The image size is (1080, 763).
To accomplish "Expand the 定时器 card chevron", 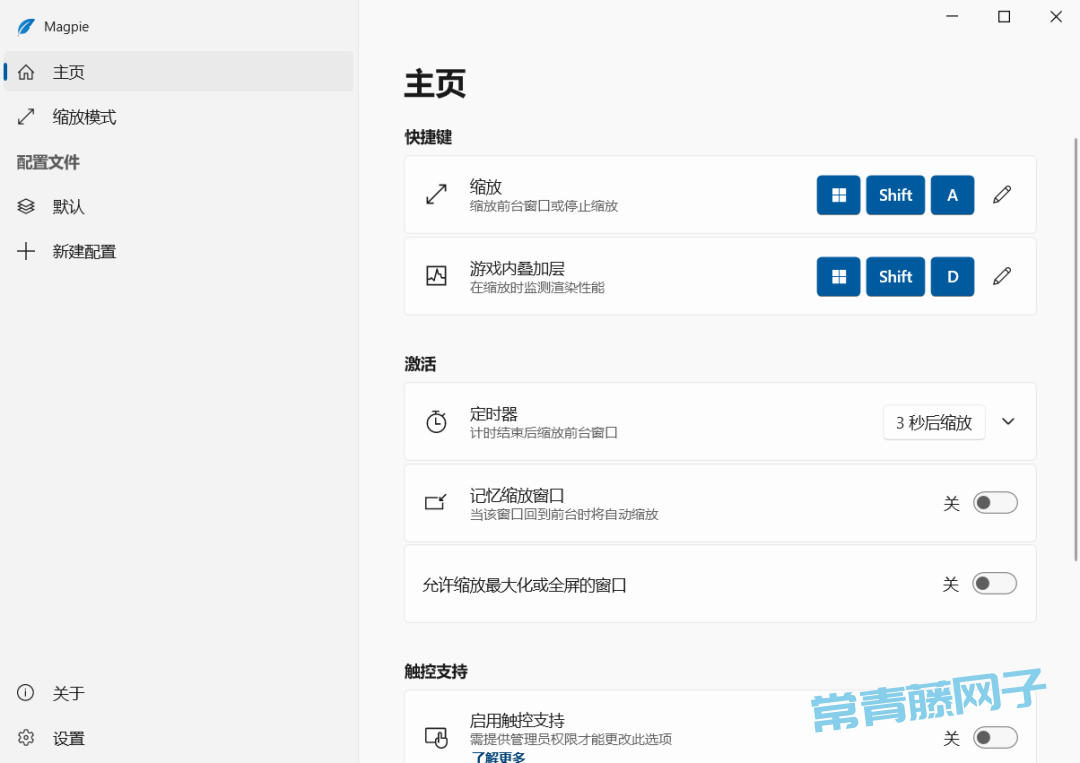I will [1008, 421].
